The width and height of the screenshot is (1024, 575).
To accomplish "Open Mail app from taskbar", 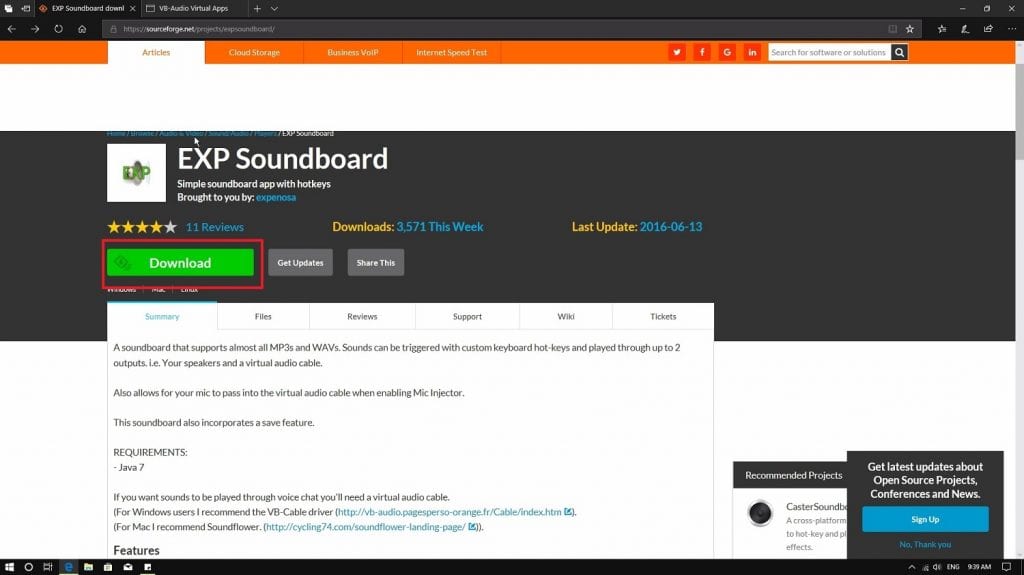I will coord(128,567).
